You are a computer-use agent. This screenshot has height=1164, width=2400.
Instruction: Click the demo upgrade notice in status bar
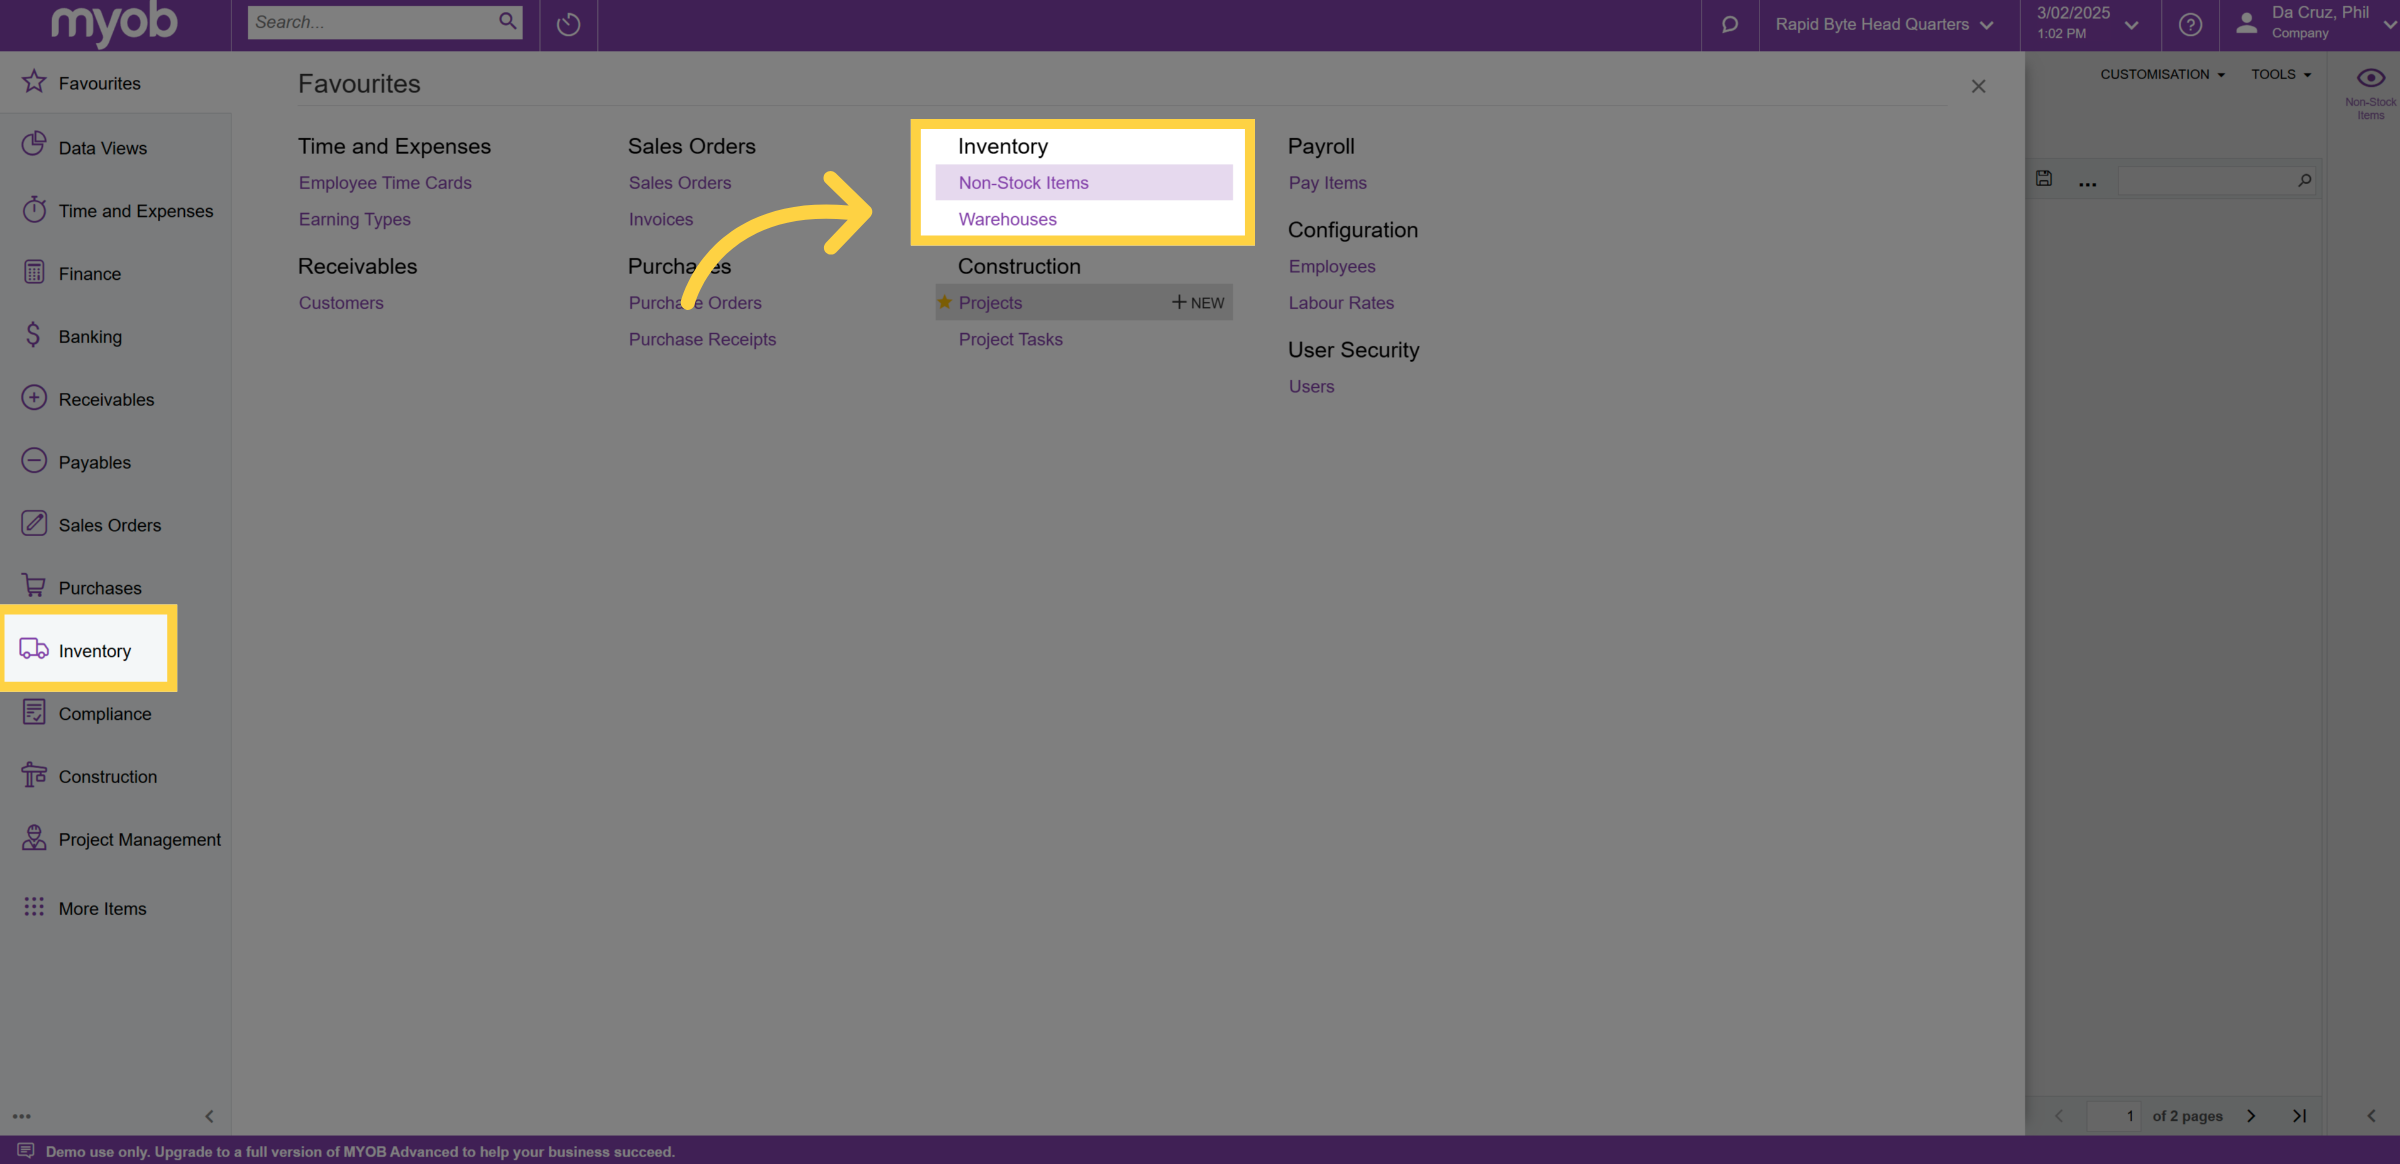[360, 1152]
